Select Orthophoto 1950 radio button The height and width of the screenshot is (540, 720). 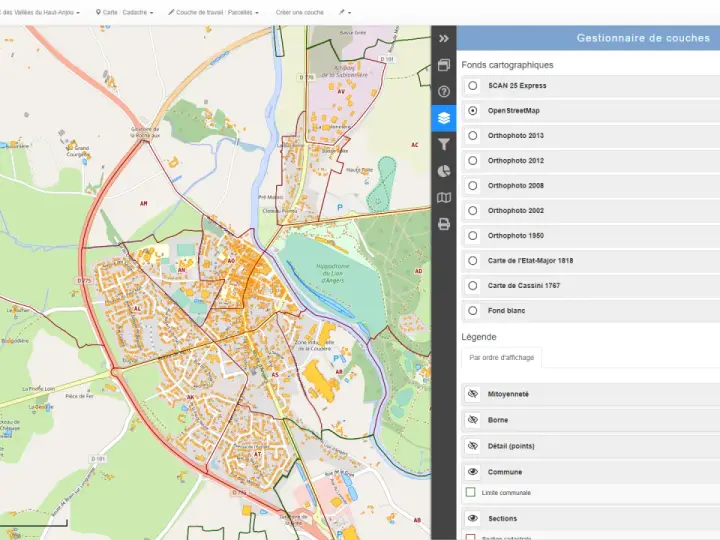472,236
